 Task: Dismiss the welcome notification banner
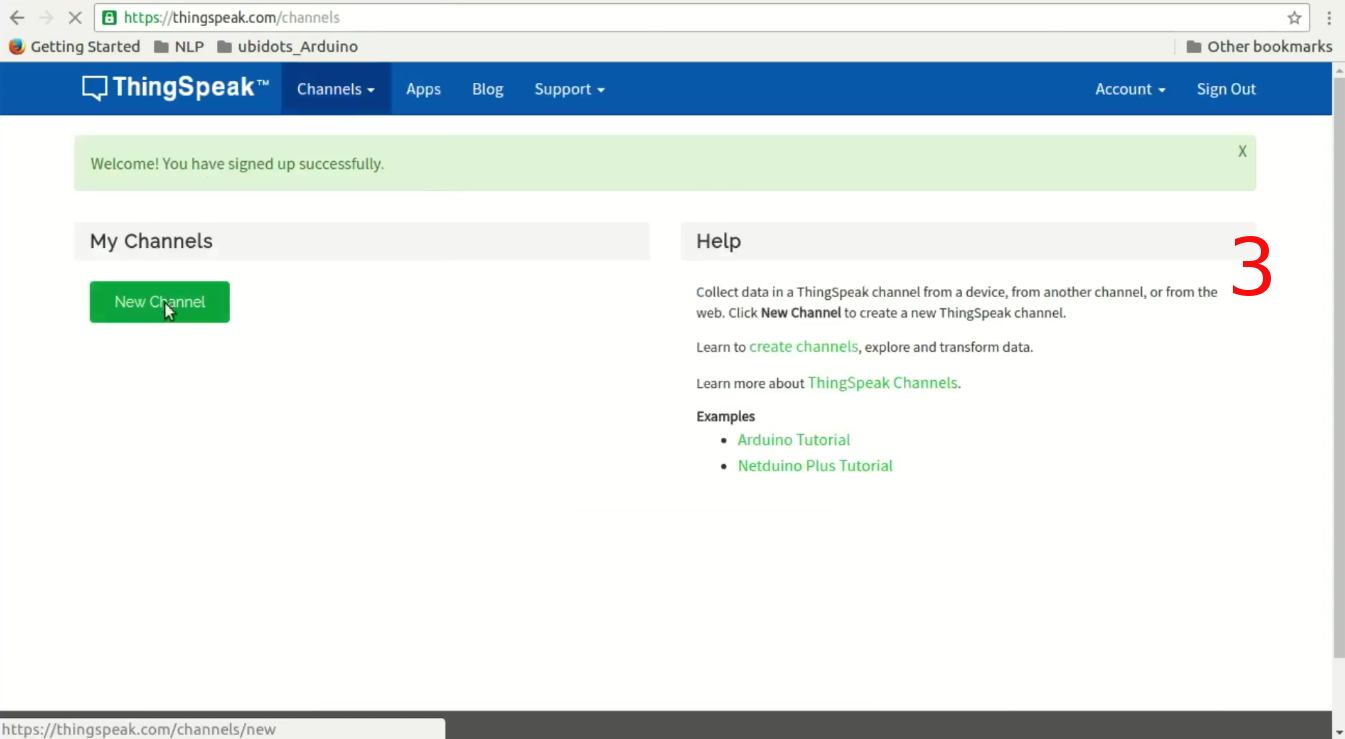[1242, 151]
